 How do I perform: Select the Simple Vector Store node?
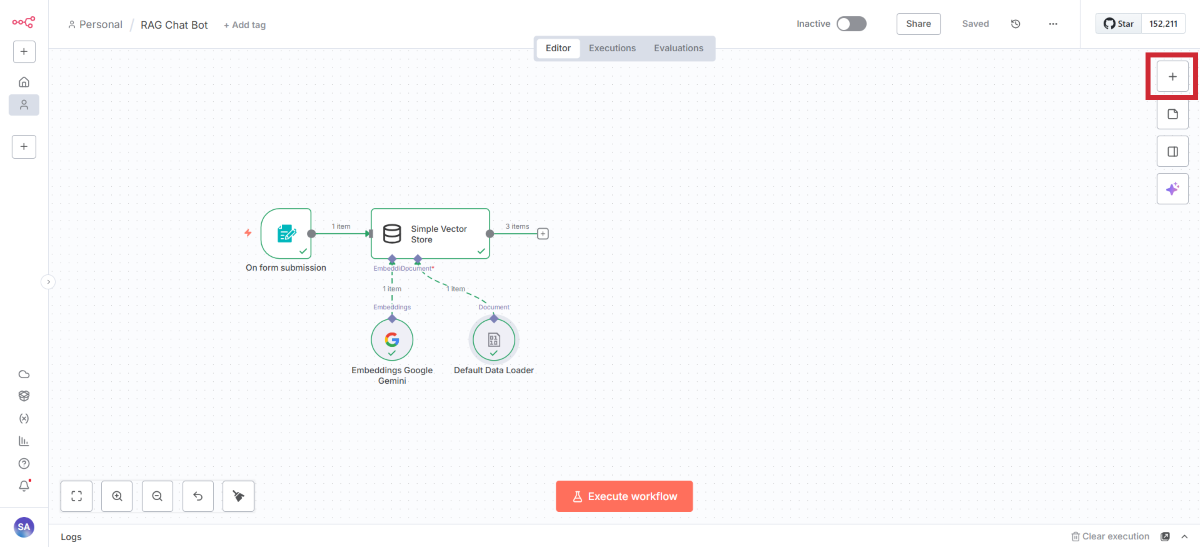tap(430, 233)
